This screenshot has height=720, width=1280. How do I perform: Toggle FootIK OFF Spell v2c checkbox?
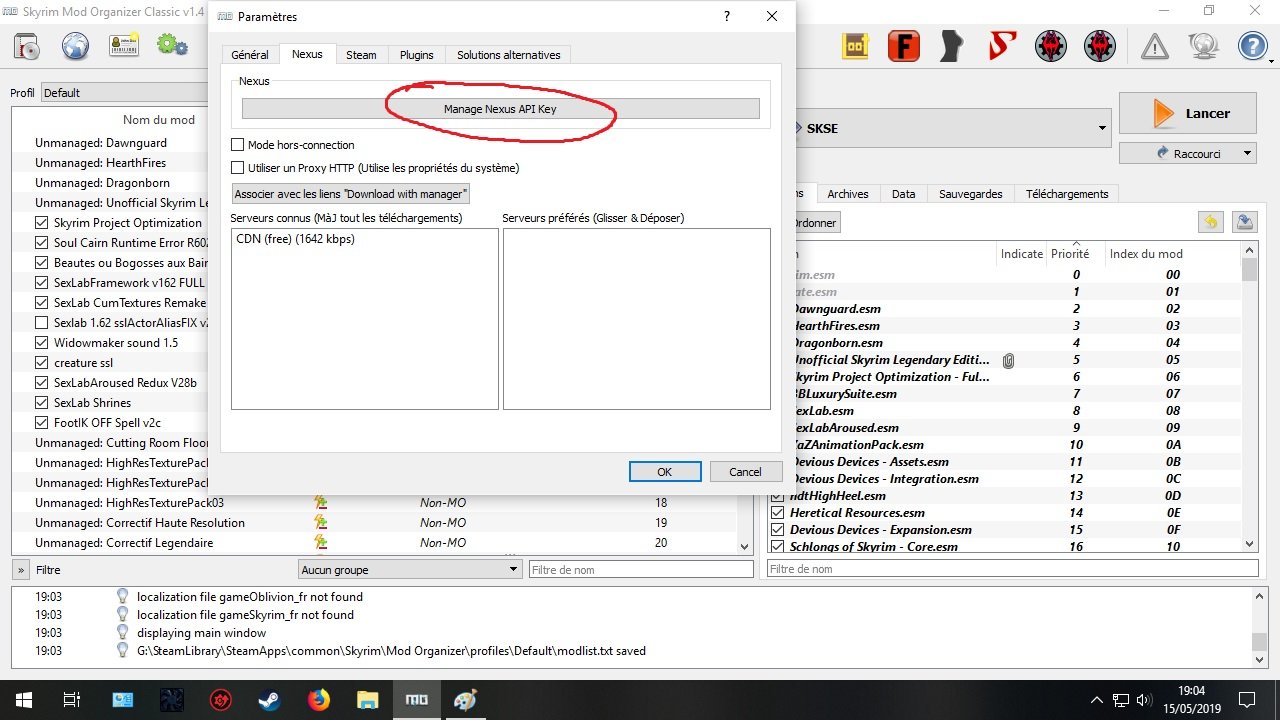coord(42,423)
